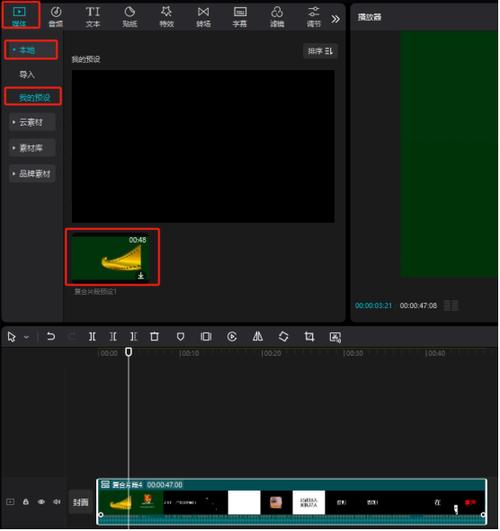Image resolution: width=500 pixels, height=531 pixels.
Task: Click the download icon on preset thumbnail
Action: [141, 276]
